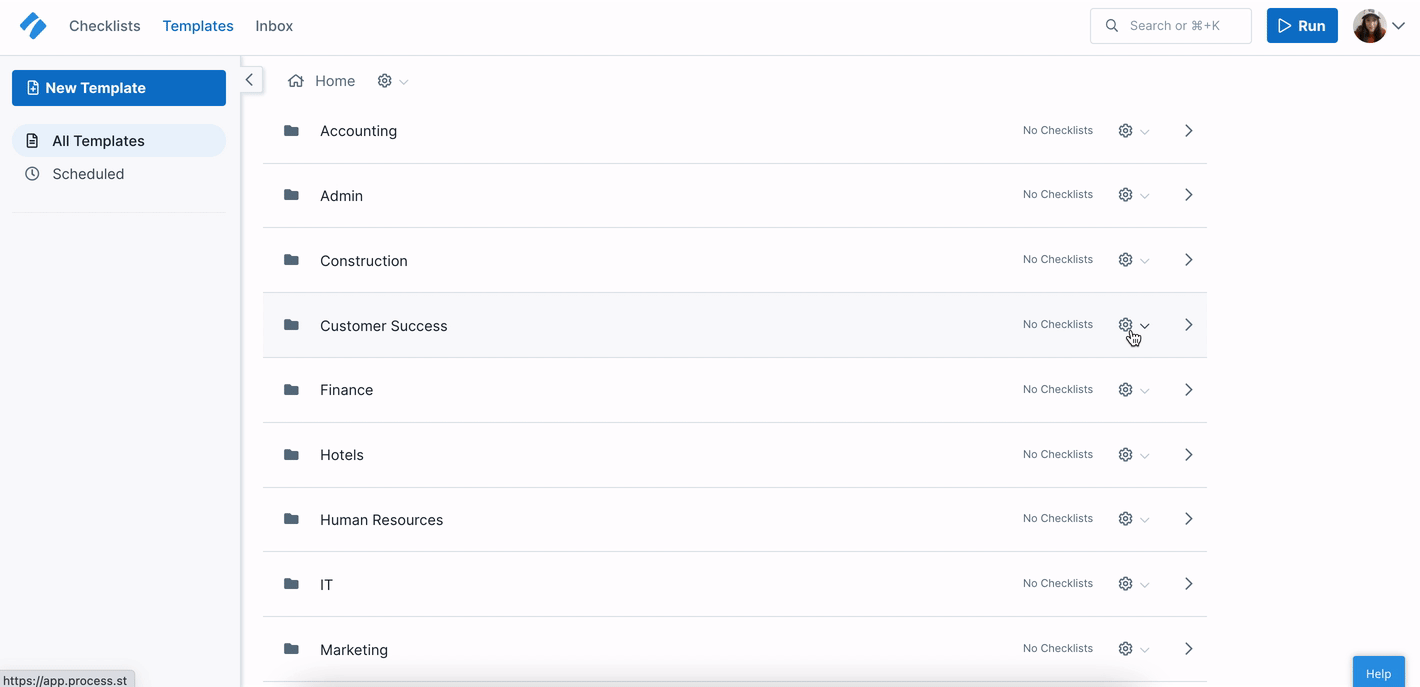Open the Marketing folder gear menu
The width and height of the screenshot is (1420, 687).
[x=1133, y=649]
